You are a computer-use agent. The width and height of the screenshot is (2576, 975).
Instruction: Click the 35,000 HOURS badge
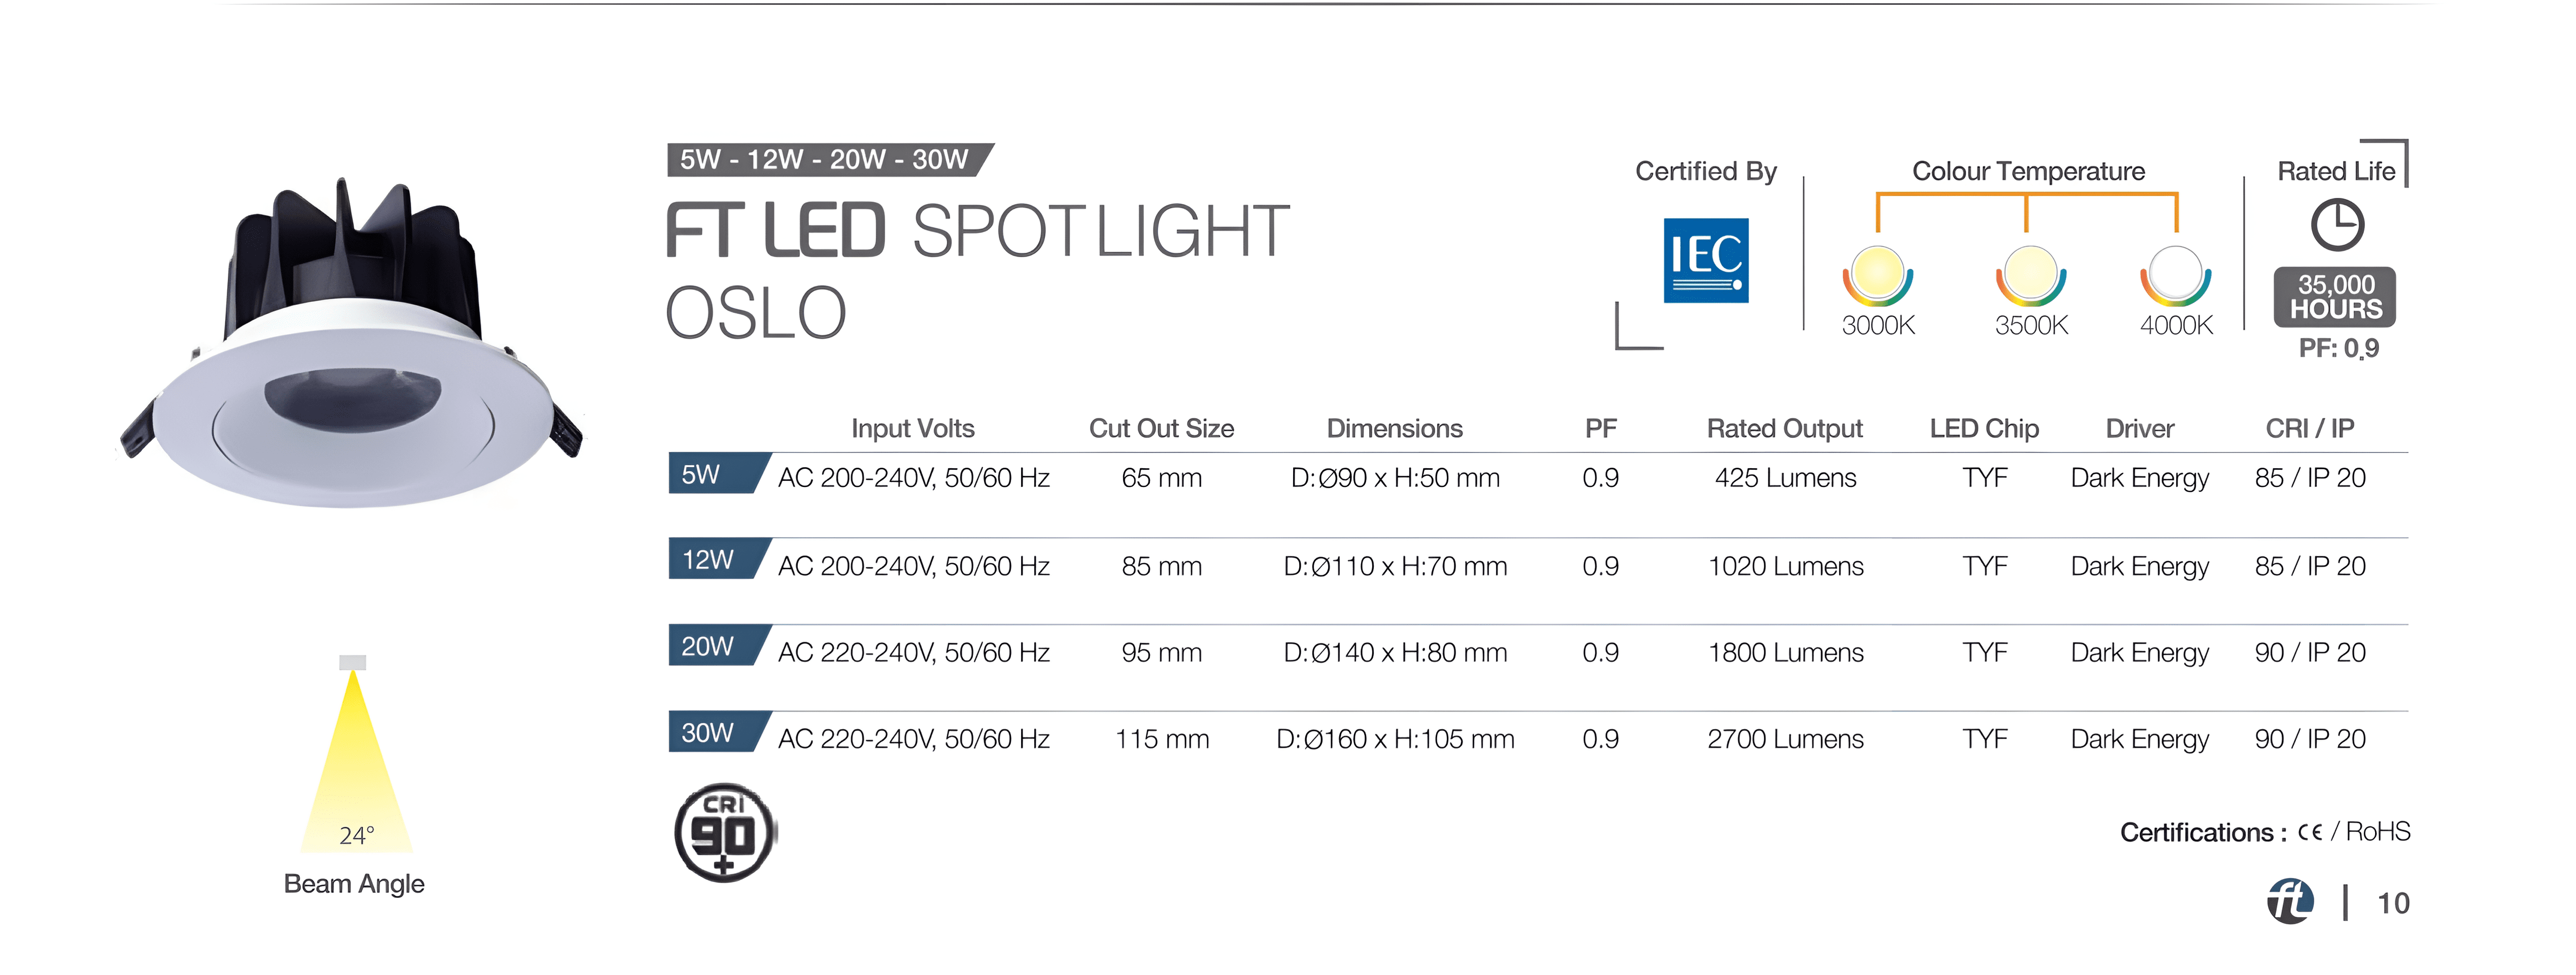pyautogui.click(x=2335, y=297)
